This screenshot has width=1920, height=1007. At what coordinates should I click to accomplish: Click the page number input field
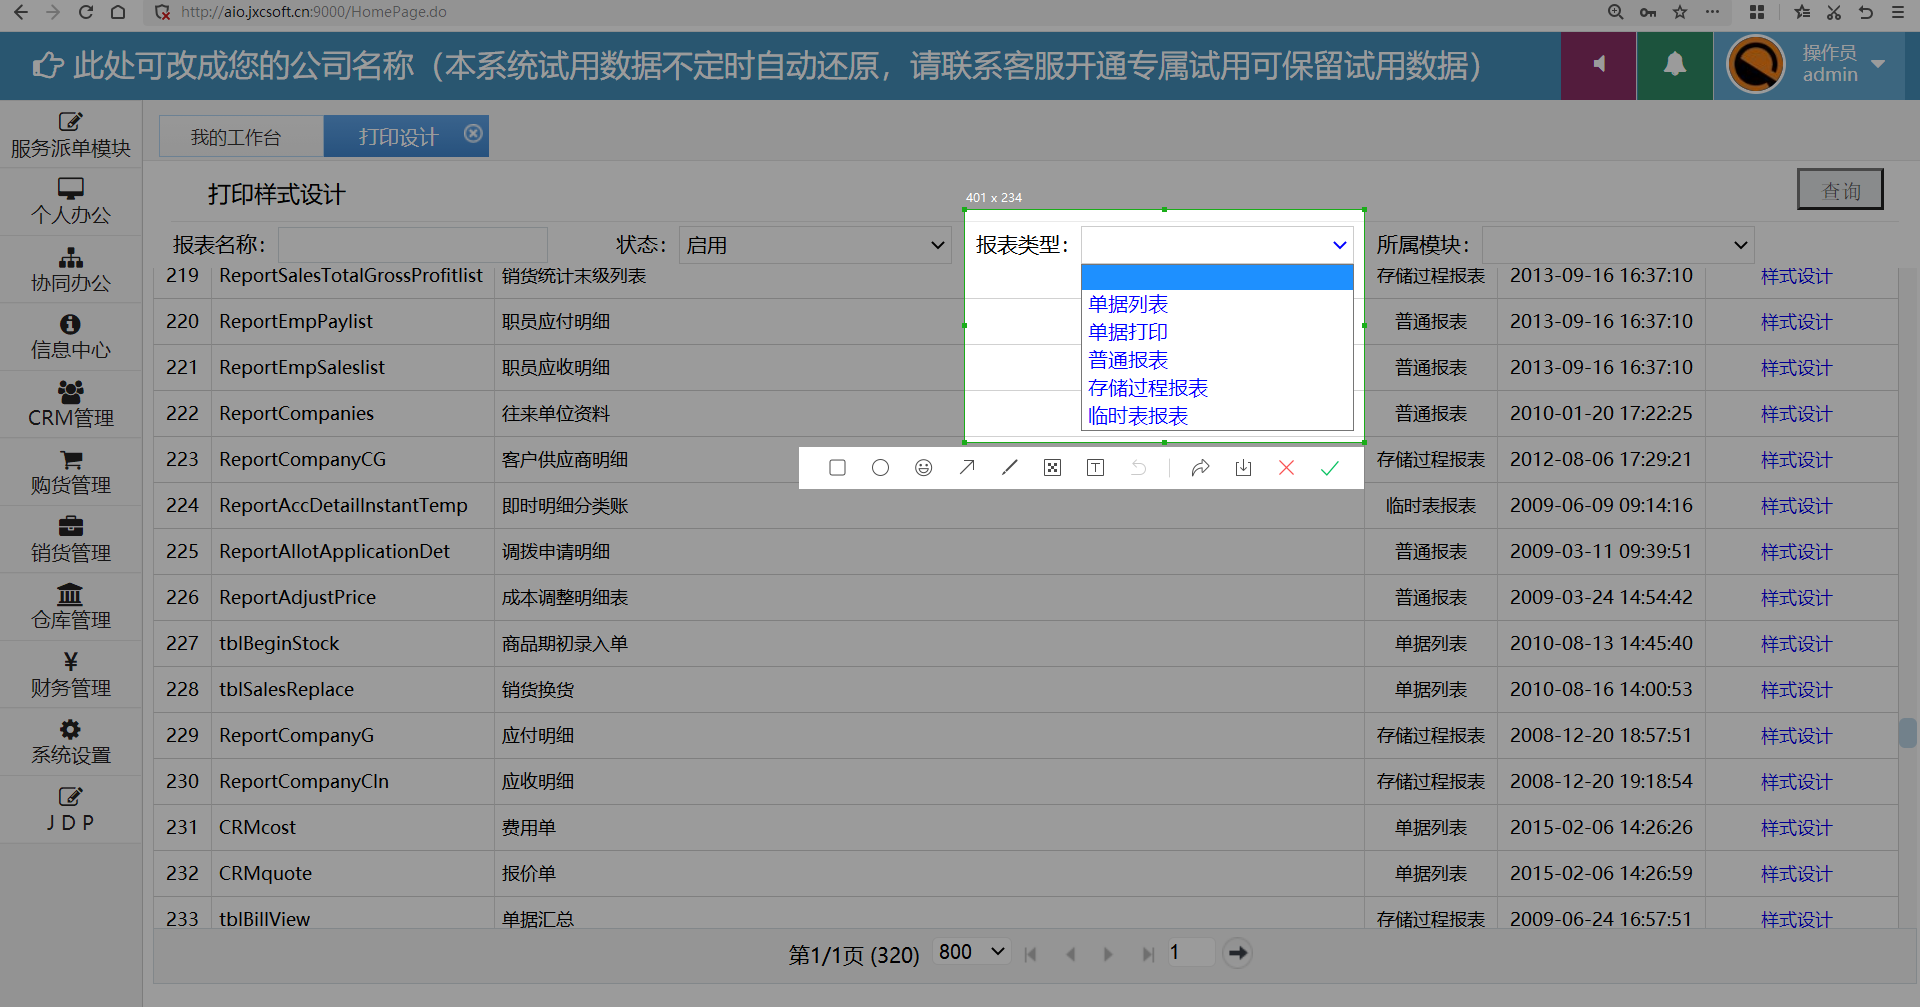click(1190, 953)
